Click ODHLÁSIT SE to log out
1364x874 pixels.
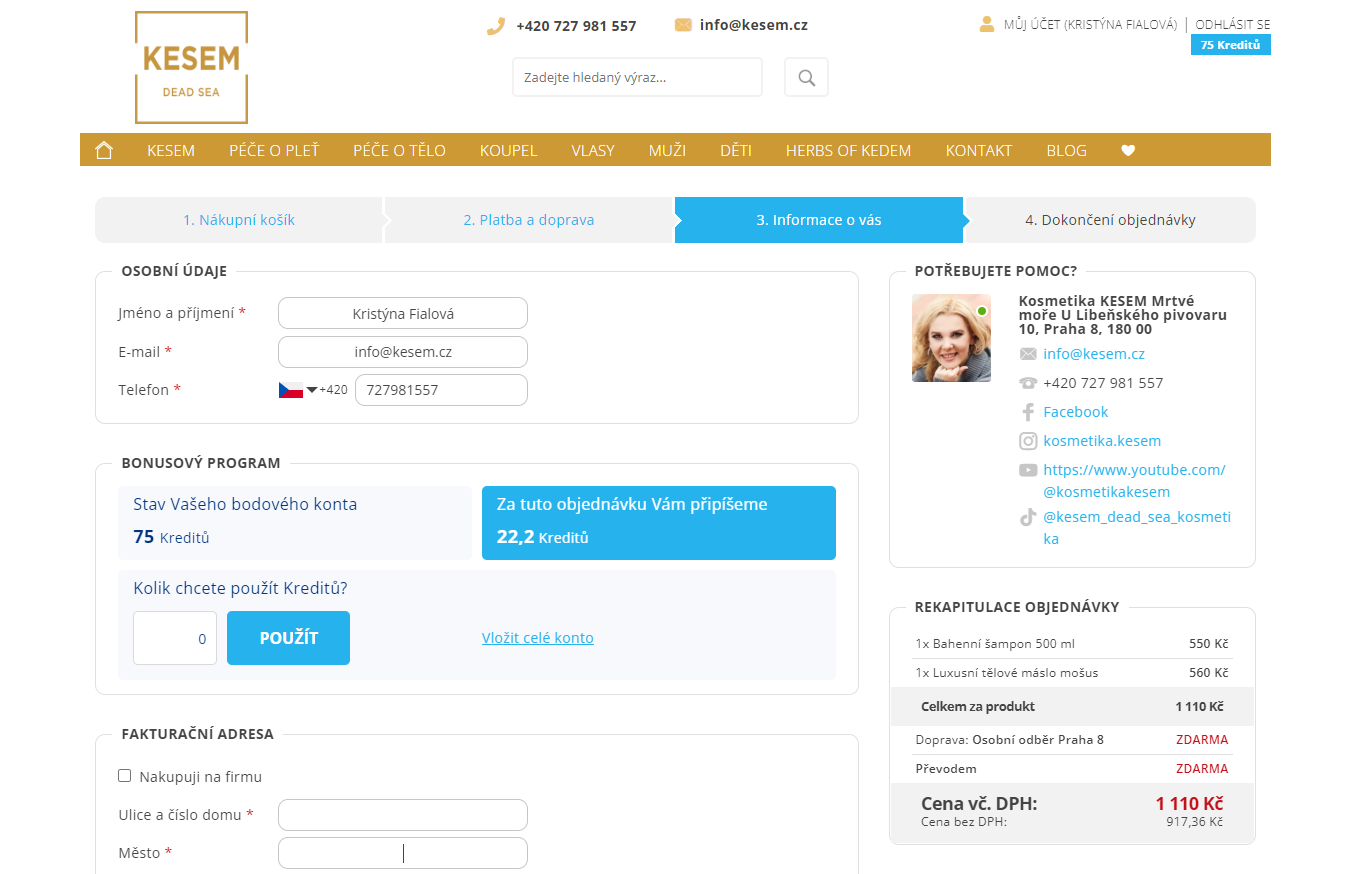[1233, 25]
